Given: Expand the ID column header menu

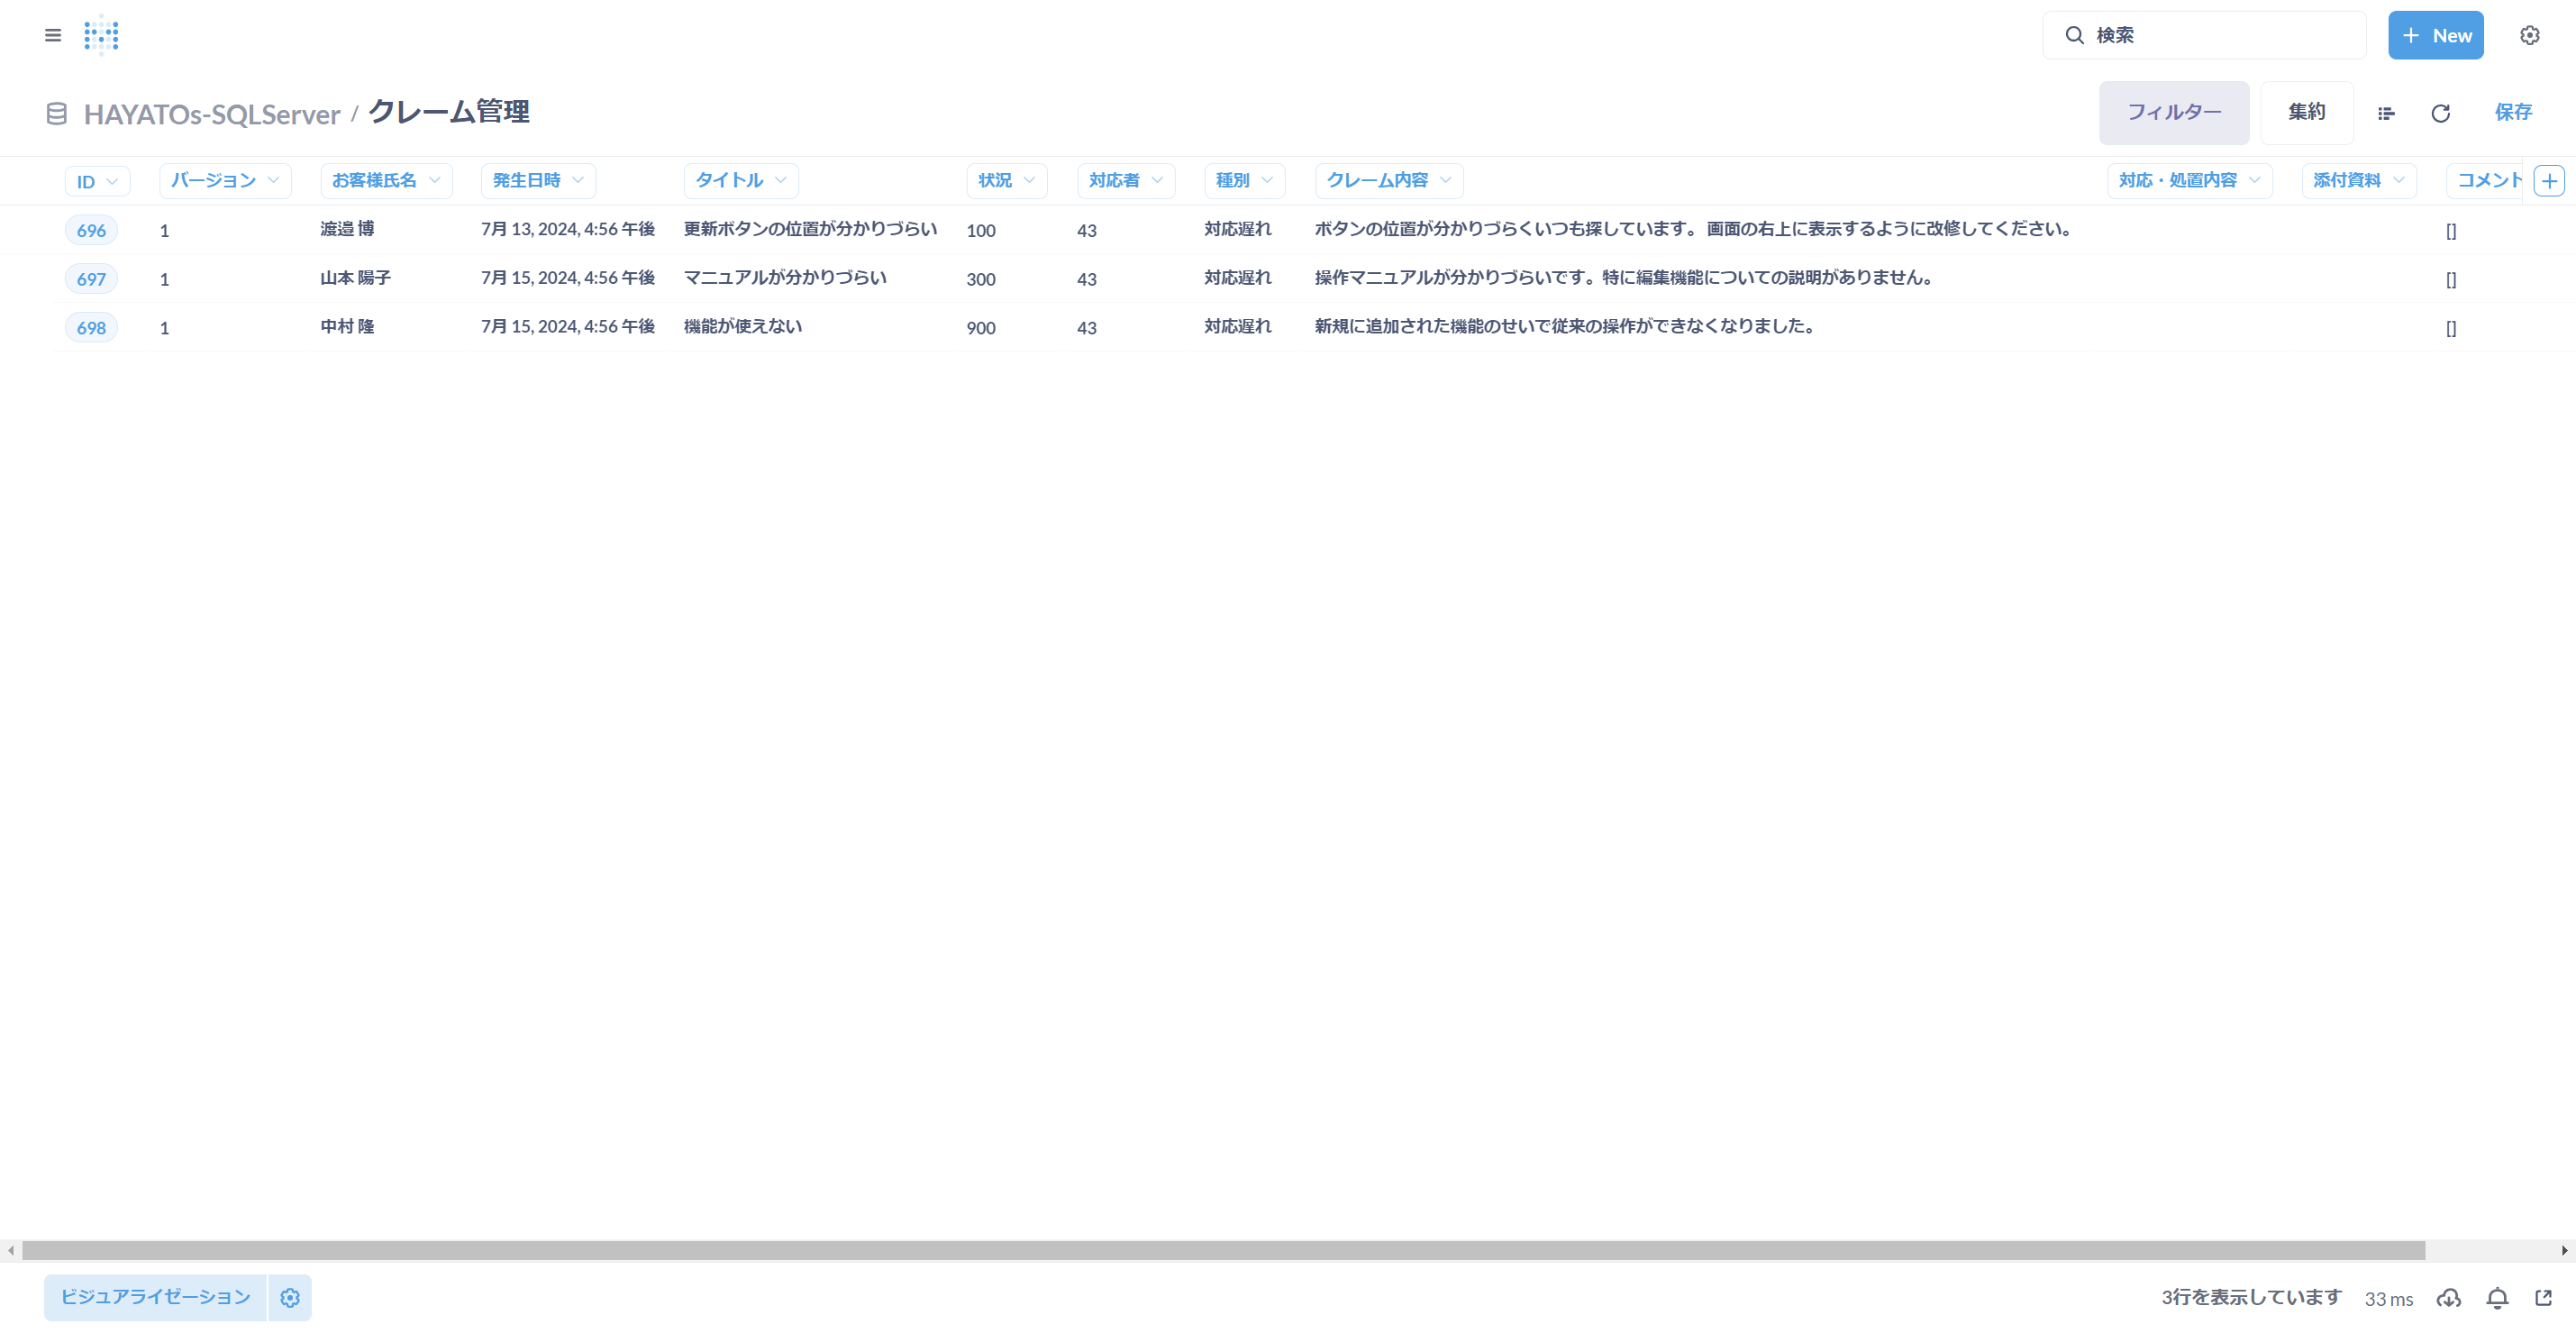Looking at the screenshot, I should click(97, 181).
